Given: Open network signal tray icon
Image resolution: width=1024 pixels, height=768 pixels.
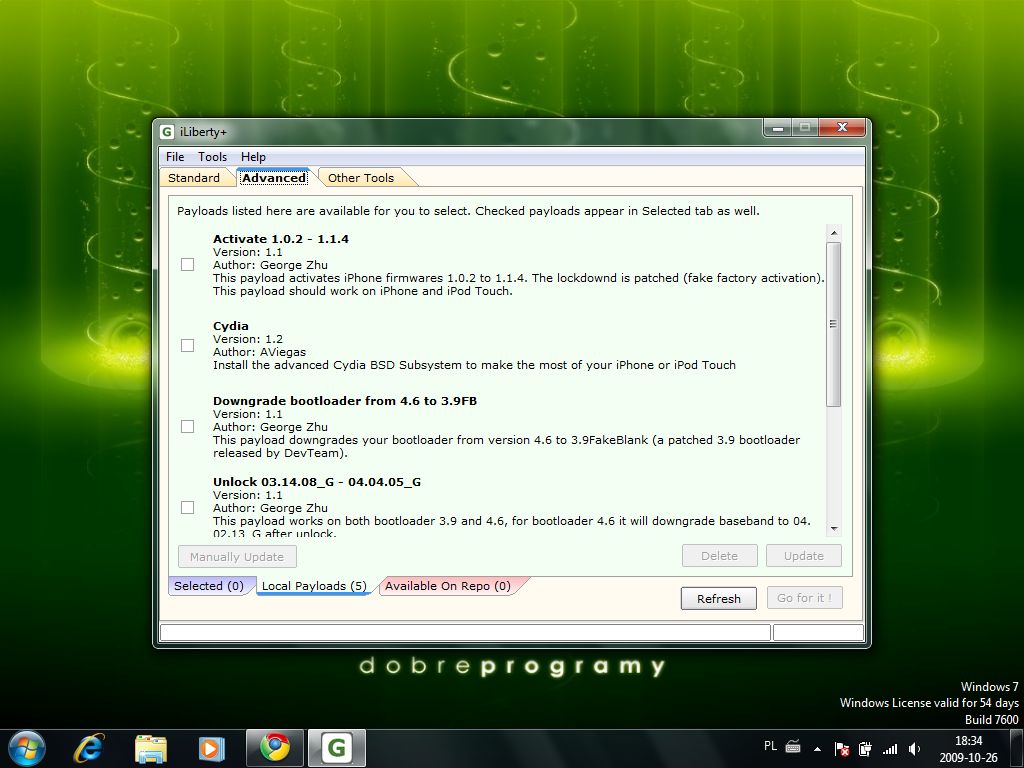Looking at the screenshot, I should click(x=889, y=748).
